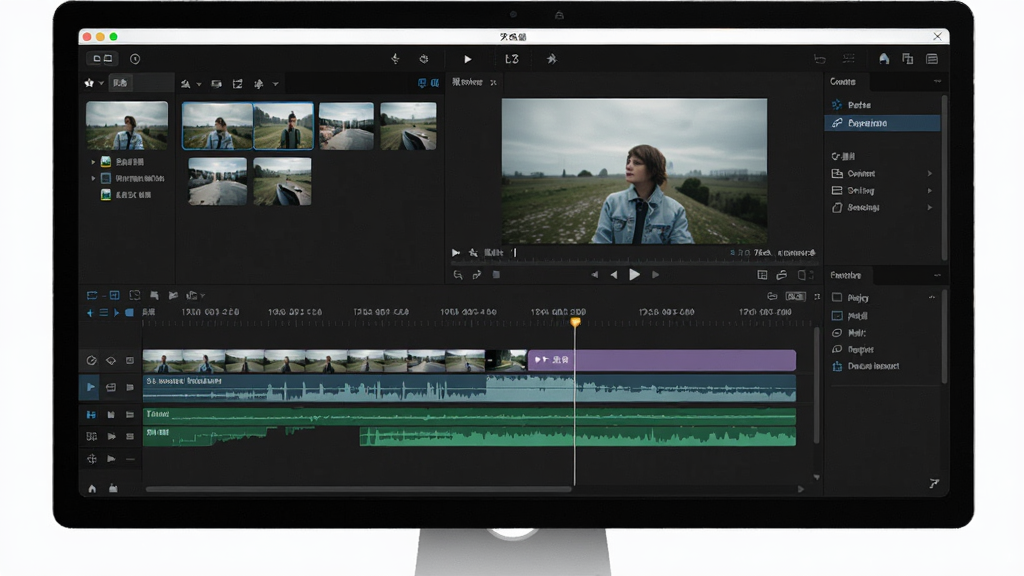This screenshot has width=1024, height=576.
Task: Click the crop-frame icon in the media browser toolbar
Action: coord(238,84)
